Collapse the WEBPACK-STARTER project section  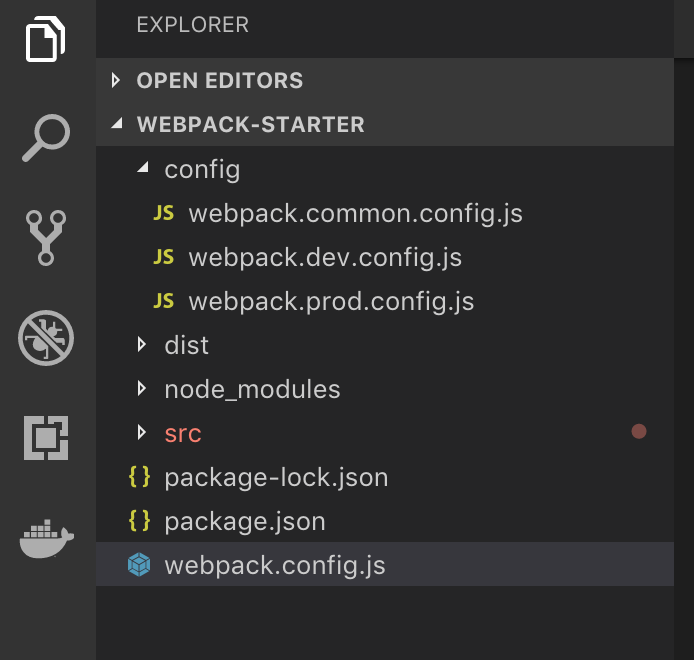pos(117,125)
